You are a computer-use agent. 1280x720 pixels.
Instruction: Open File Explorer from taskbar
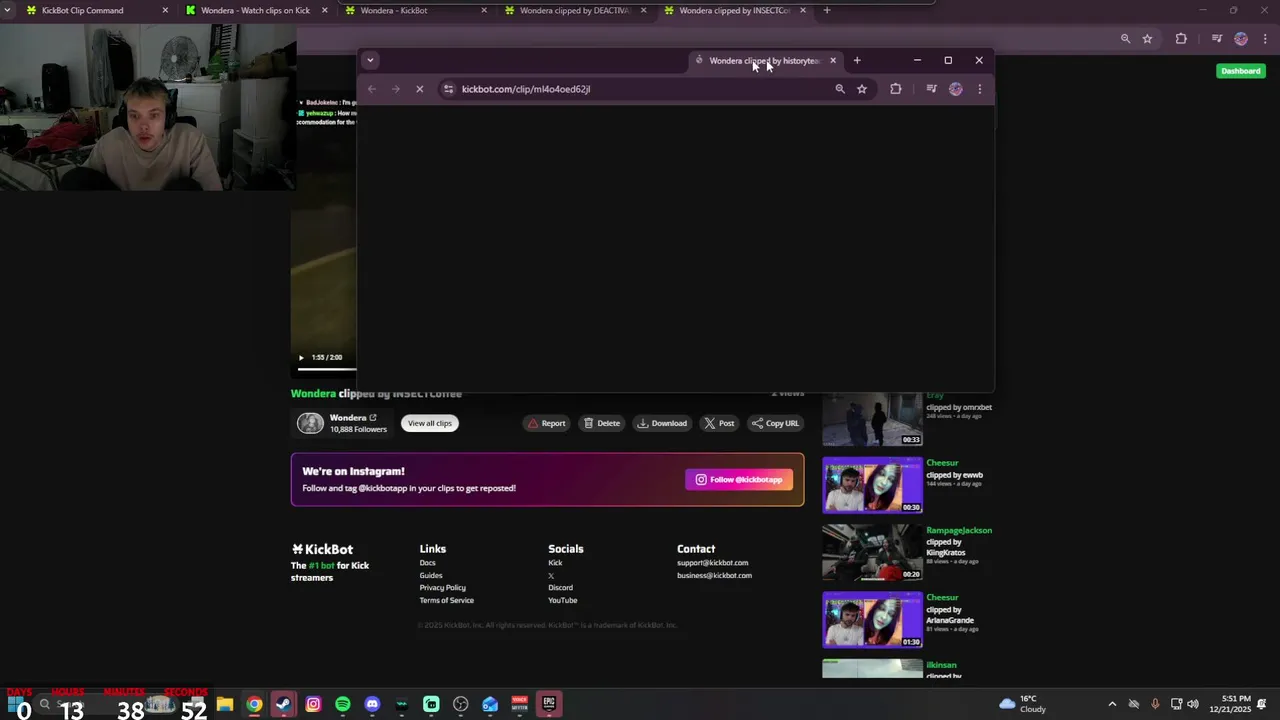pos(225,704)
